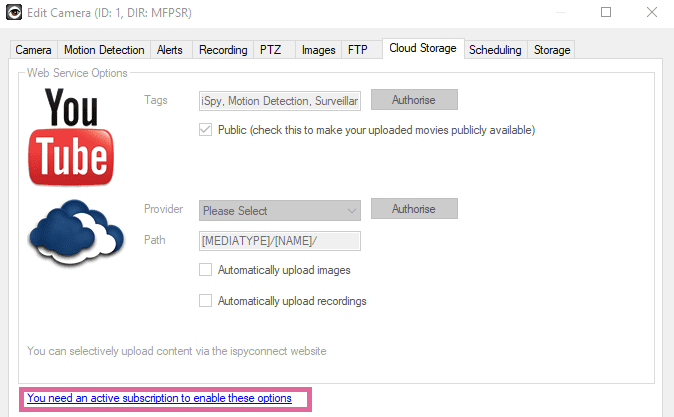674x417 pixels.
Task: Maximize the Edit Camera window
Action: [x=606, y=12]
